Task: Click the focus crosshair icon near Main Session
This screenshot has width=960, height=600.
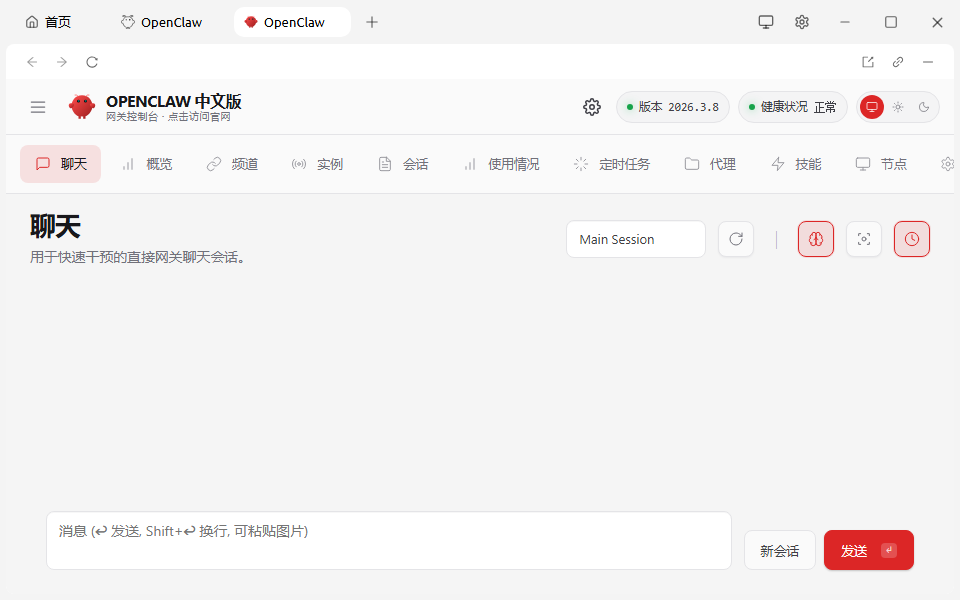Action: pyautogui.click(x=863, y=239)
